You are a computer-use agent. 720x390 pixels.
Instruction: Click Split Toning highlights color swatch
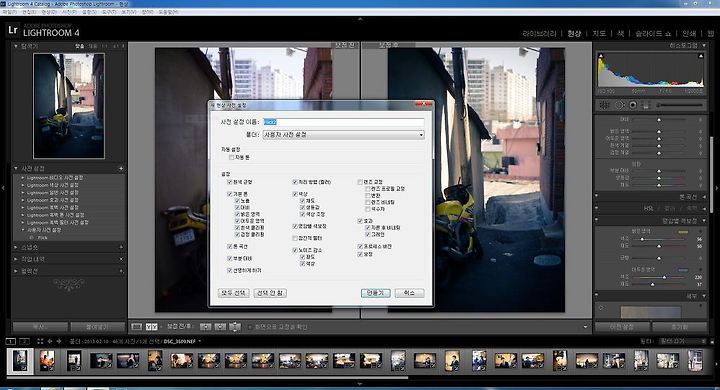point(683,232)
